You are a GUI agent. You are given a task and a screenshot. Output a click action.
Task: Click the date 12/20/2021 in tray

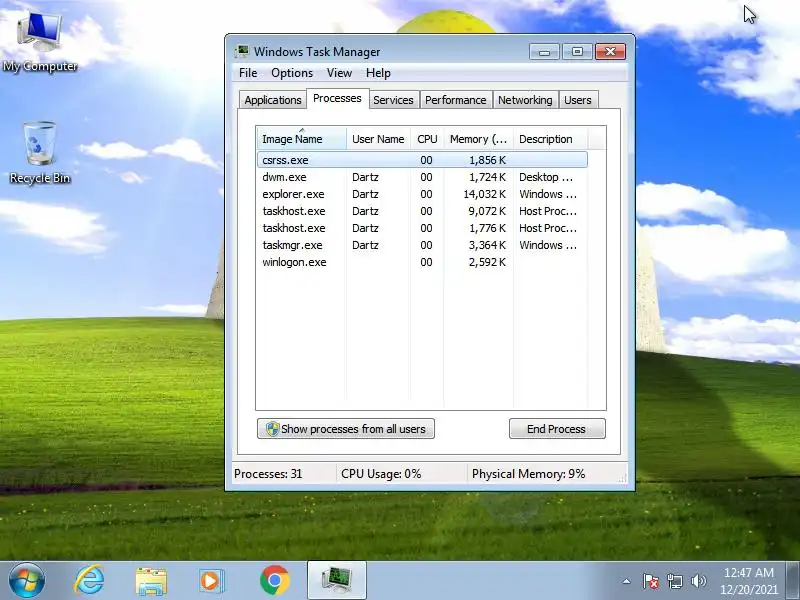(748, 589)
